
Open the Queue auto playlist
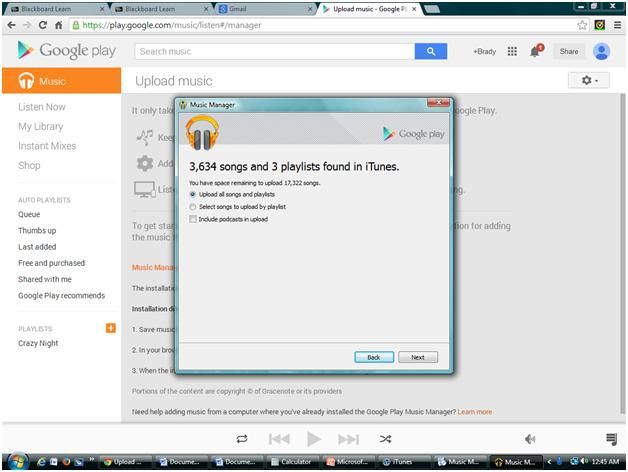[x=29, y=214]
